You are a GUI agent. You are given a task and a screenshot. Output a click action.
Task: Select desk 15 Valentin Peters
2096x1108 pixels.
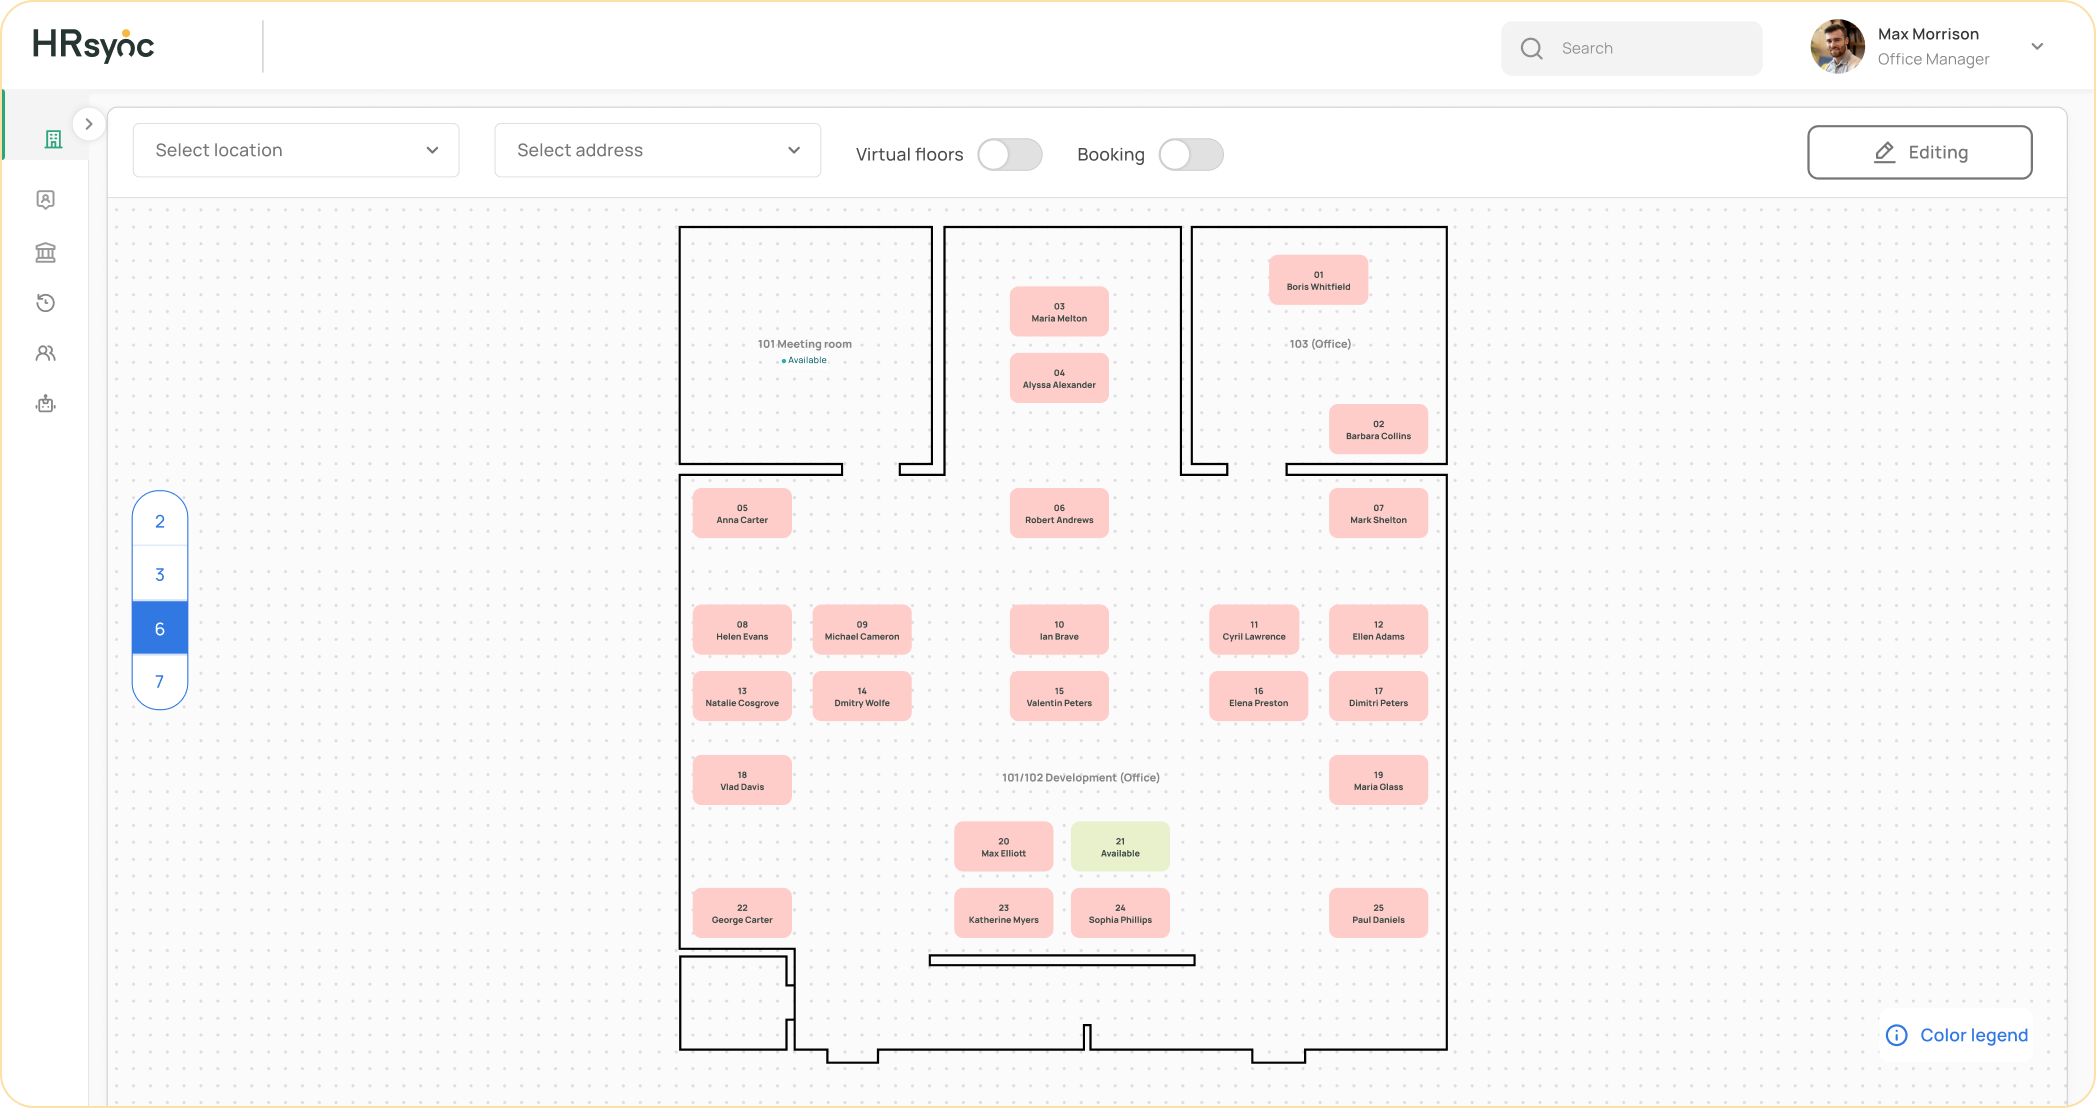click(x=1059, y=696)
